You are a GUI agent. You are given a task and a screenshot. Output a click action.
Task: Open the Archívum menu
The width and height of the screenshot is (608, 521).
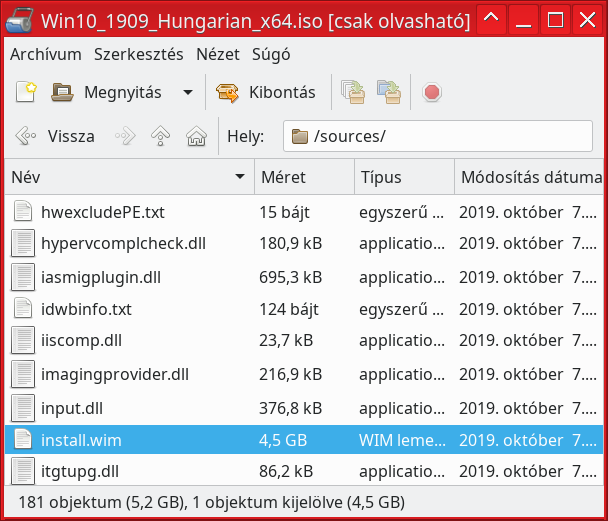(46, 54)
